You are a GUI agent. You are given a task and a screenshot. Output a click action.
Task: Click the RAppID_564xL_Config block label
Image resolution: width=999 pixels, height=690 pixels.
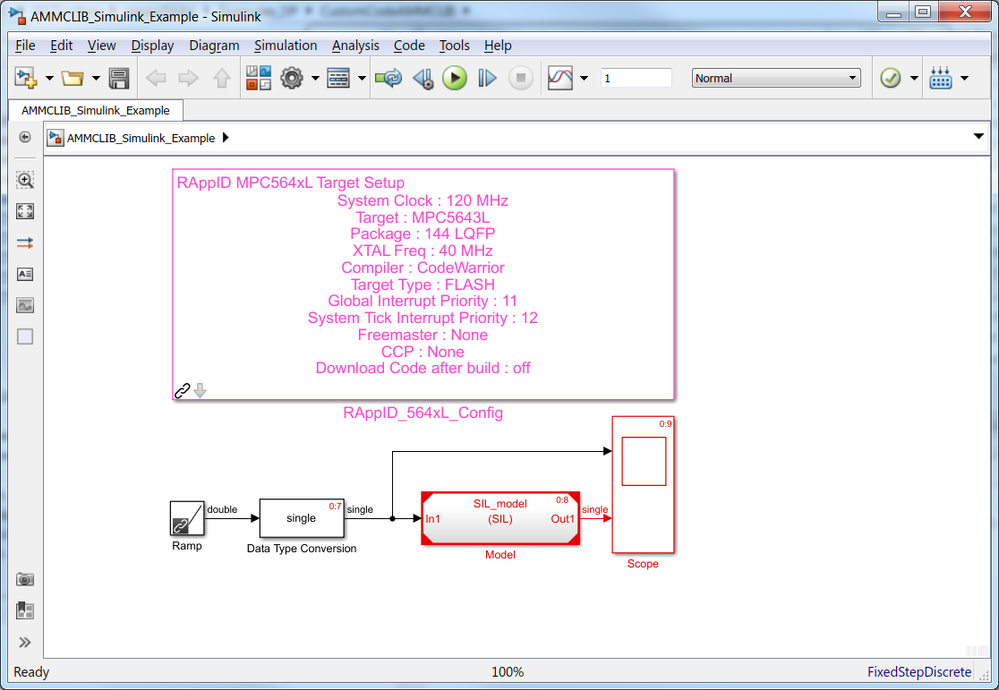click(x=423, y=413)
